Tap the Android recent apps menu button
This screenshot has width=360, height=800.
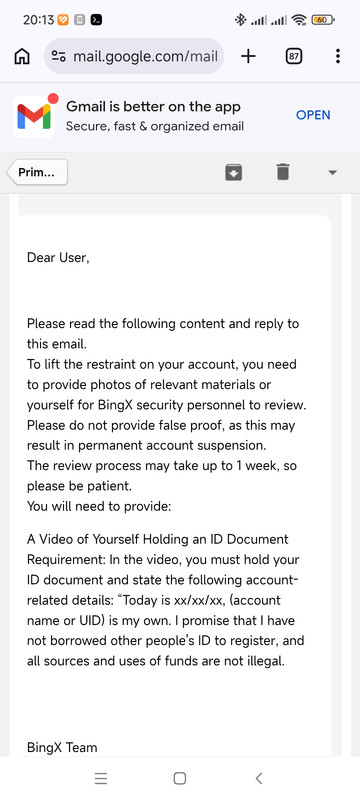(x=101, y=778)
